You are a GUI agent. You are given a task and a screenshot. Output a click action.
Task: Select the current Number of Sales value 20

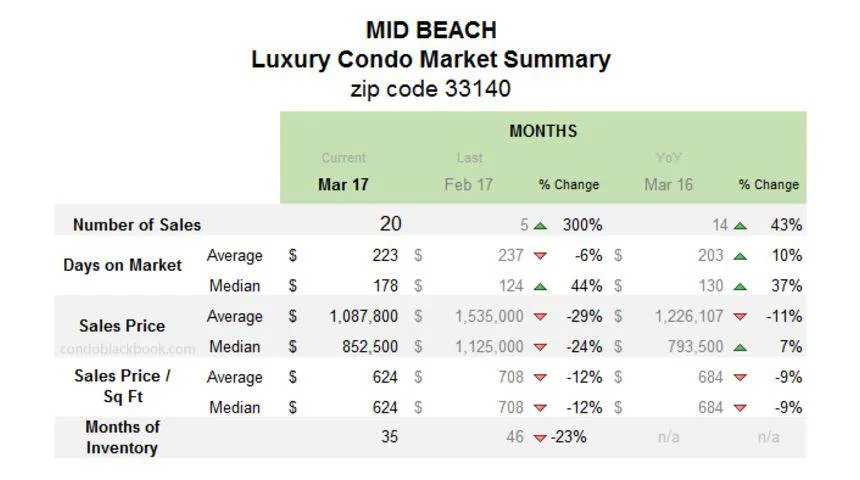[x=390, y=224]
